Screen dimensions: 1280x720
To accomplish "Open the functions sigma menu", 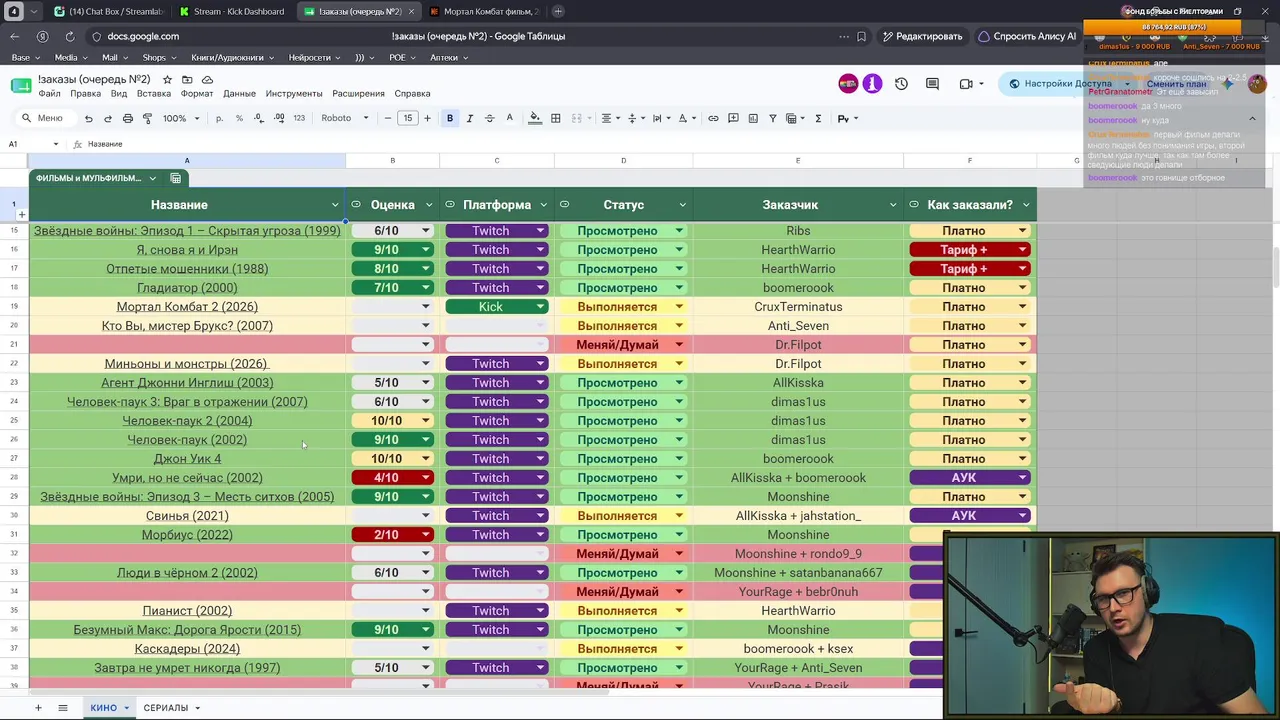I will tap(818, 118).
